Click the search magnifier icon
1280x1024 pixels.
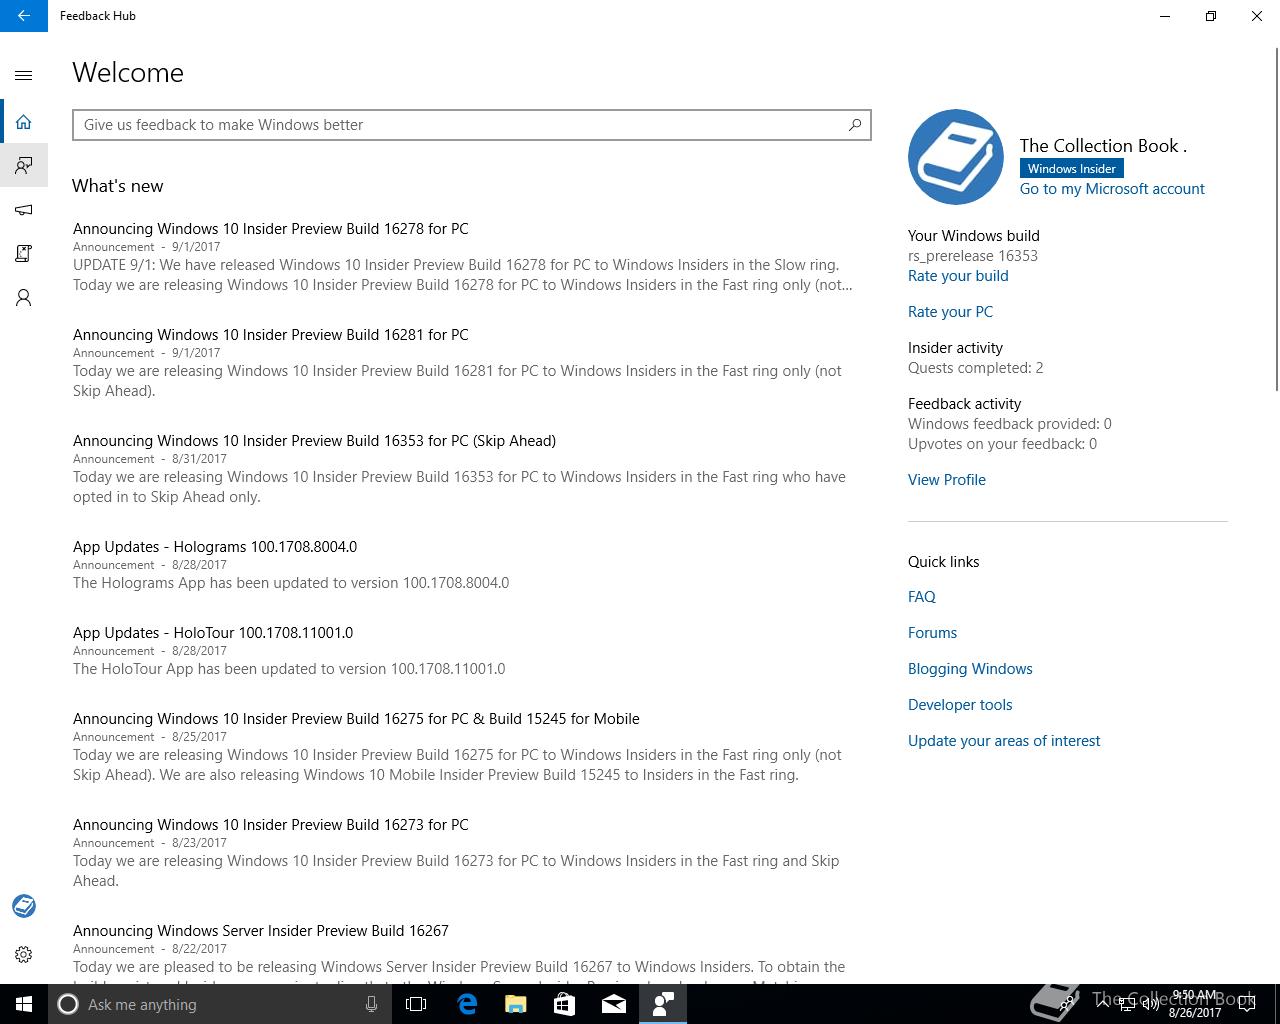coord(855,125)
